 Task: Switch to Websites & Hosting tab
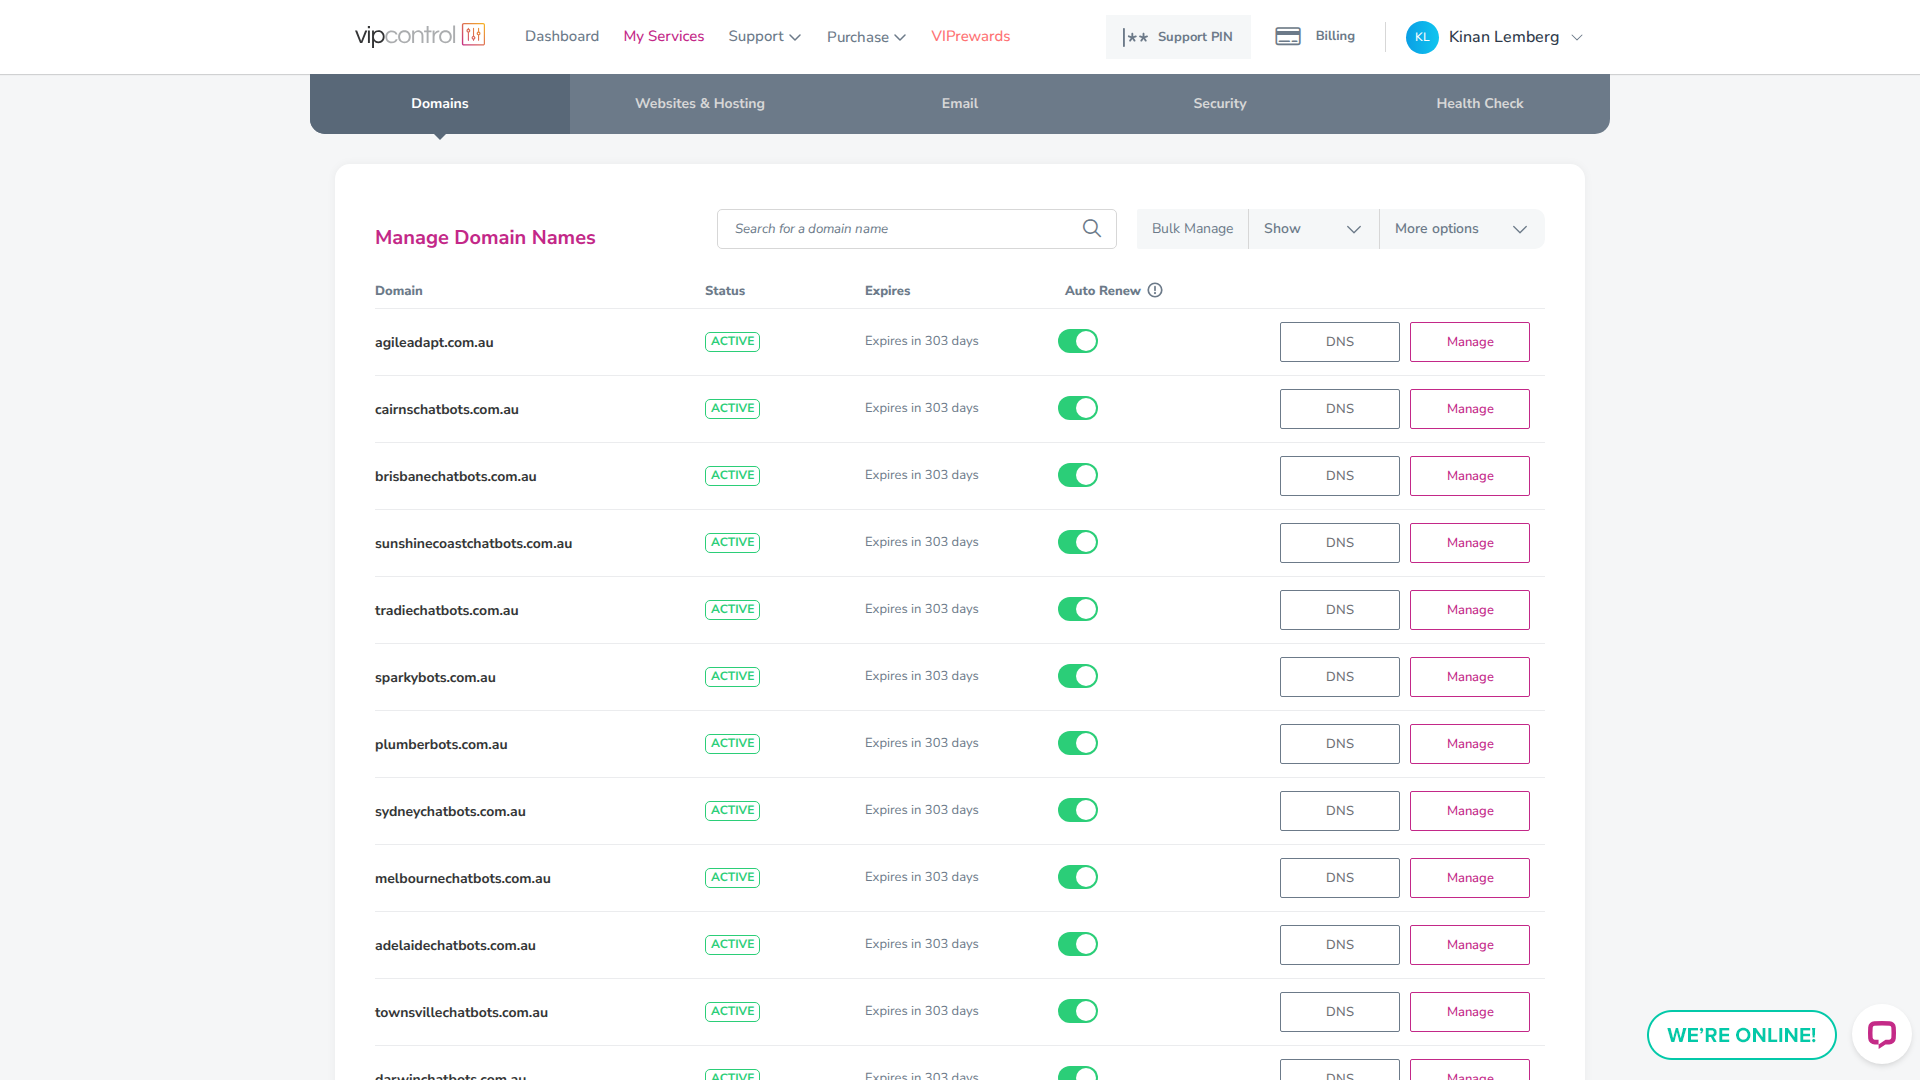coord(700,104)
